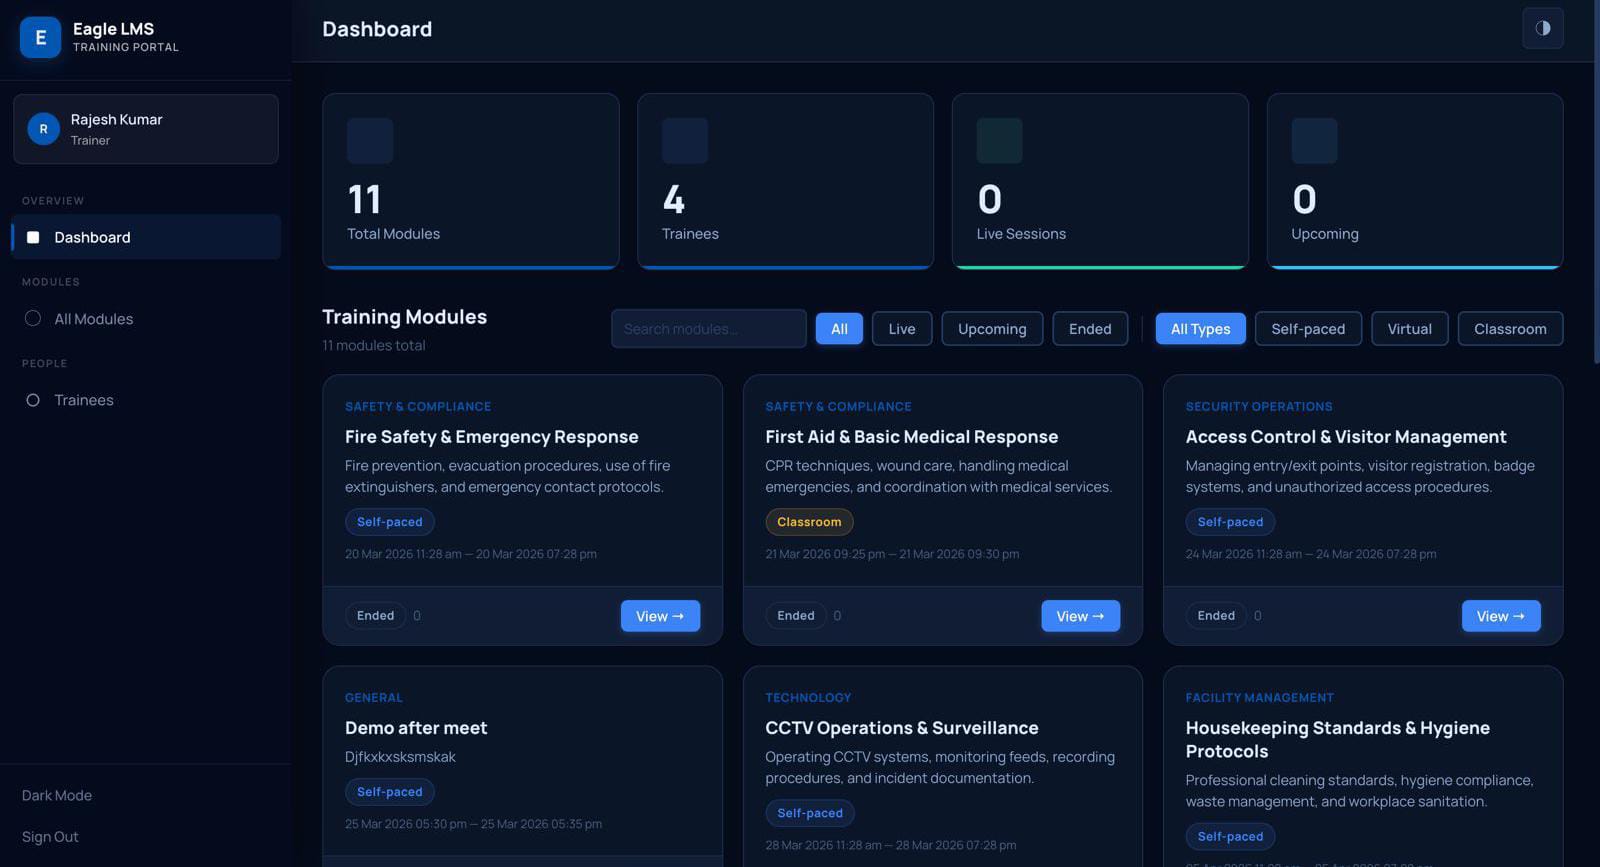The width and height of the screenshot is (1600, 867).
Task: Click the Facility Management category label
Action: click(x=1260, y=698)
